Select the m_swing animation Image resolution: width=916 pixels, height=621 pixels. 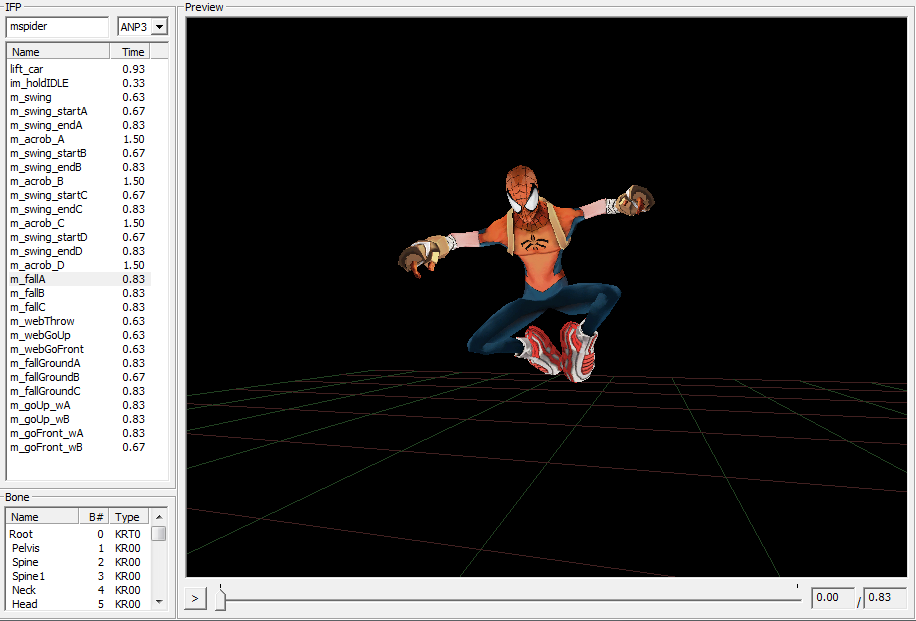click(x=78, y=97)
